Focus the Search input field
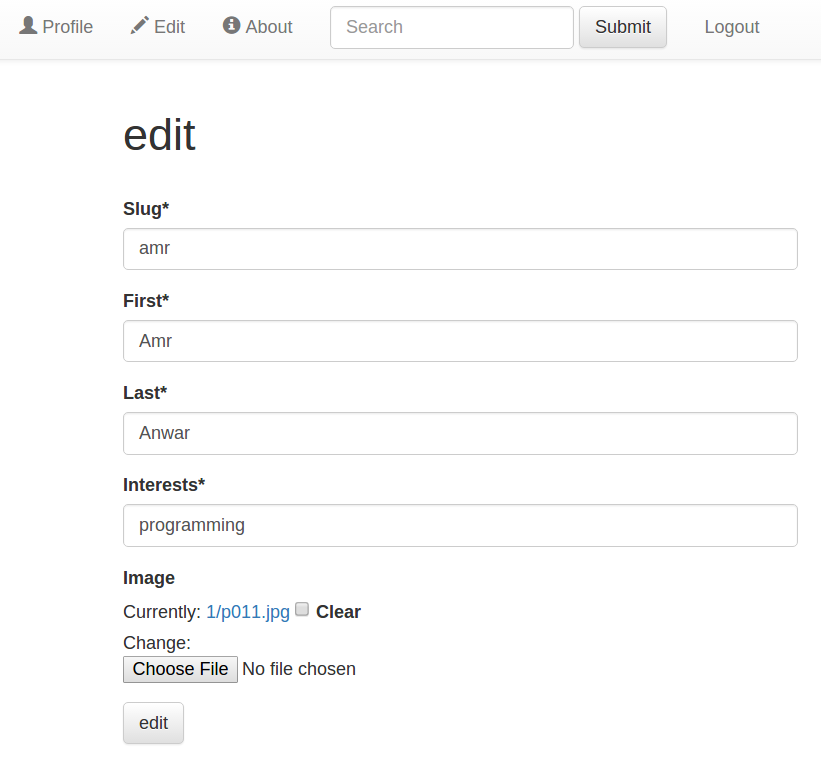This screenshot has width=821, height=771. click(452, 28)
